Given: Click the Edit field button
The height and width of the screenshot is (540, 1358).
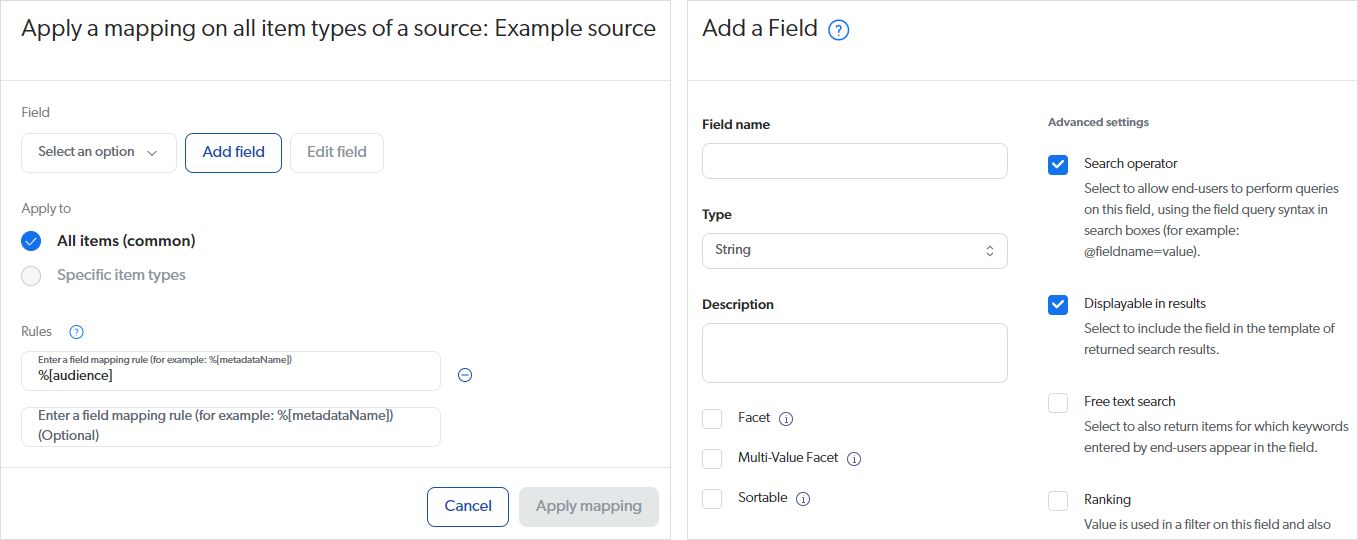Looking at the screenshot, I should pyautogui.click(x=337, y=153).
